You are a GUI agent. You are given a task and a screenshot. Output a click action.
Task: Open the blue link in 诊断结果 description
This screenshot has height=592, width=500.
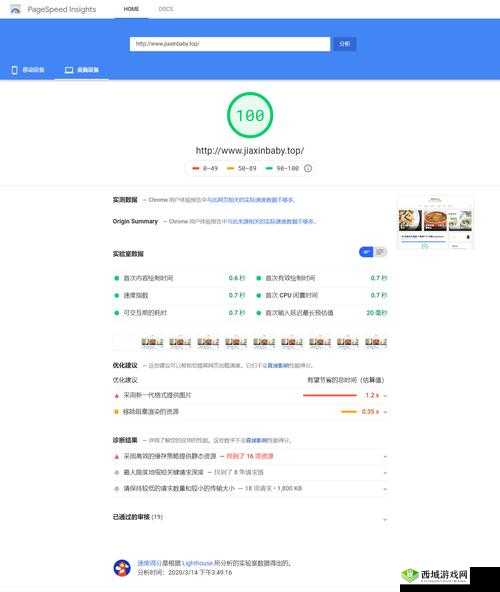257,440
